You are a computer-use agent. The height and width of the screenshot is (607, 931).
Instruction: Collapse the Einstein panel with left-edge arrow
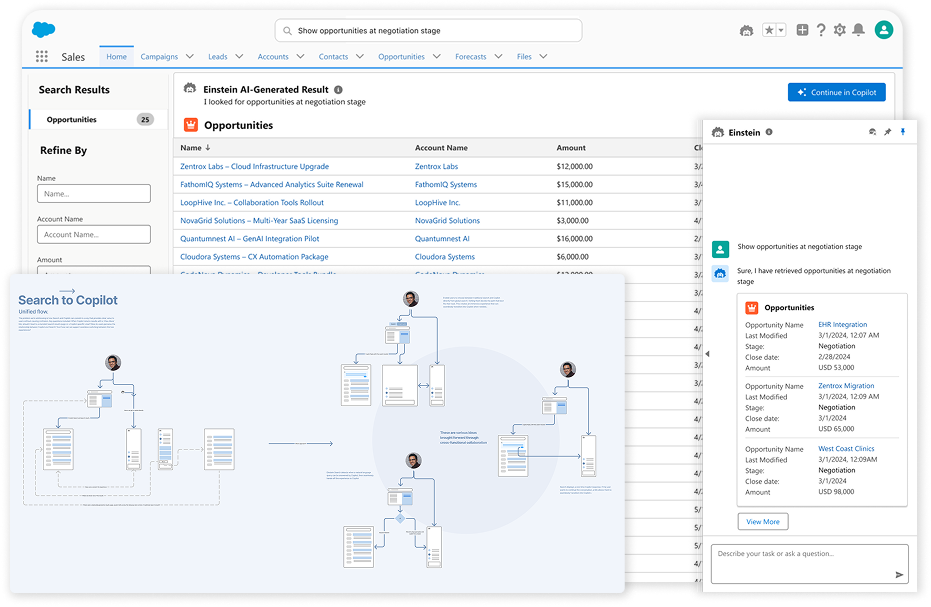[x=707, y=354]
